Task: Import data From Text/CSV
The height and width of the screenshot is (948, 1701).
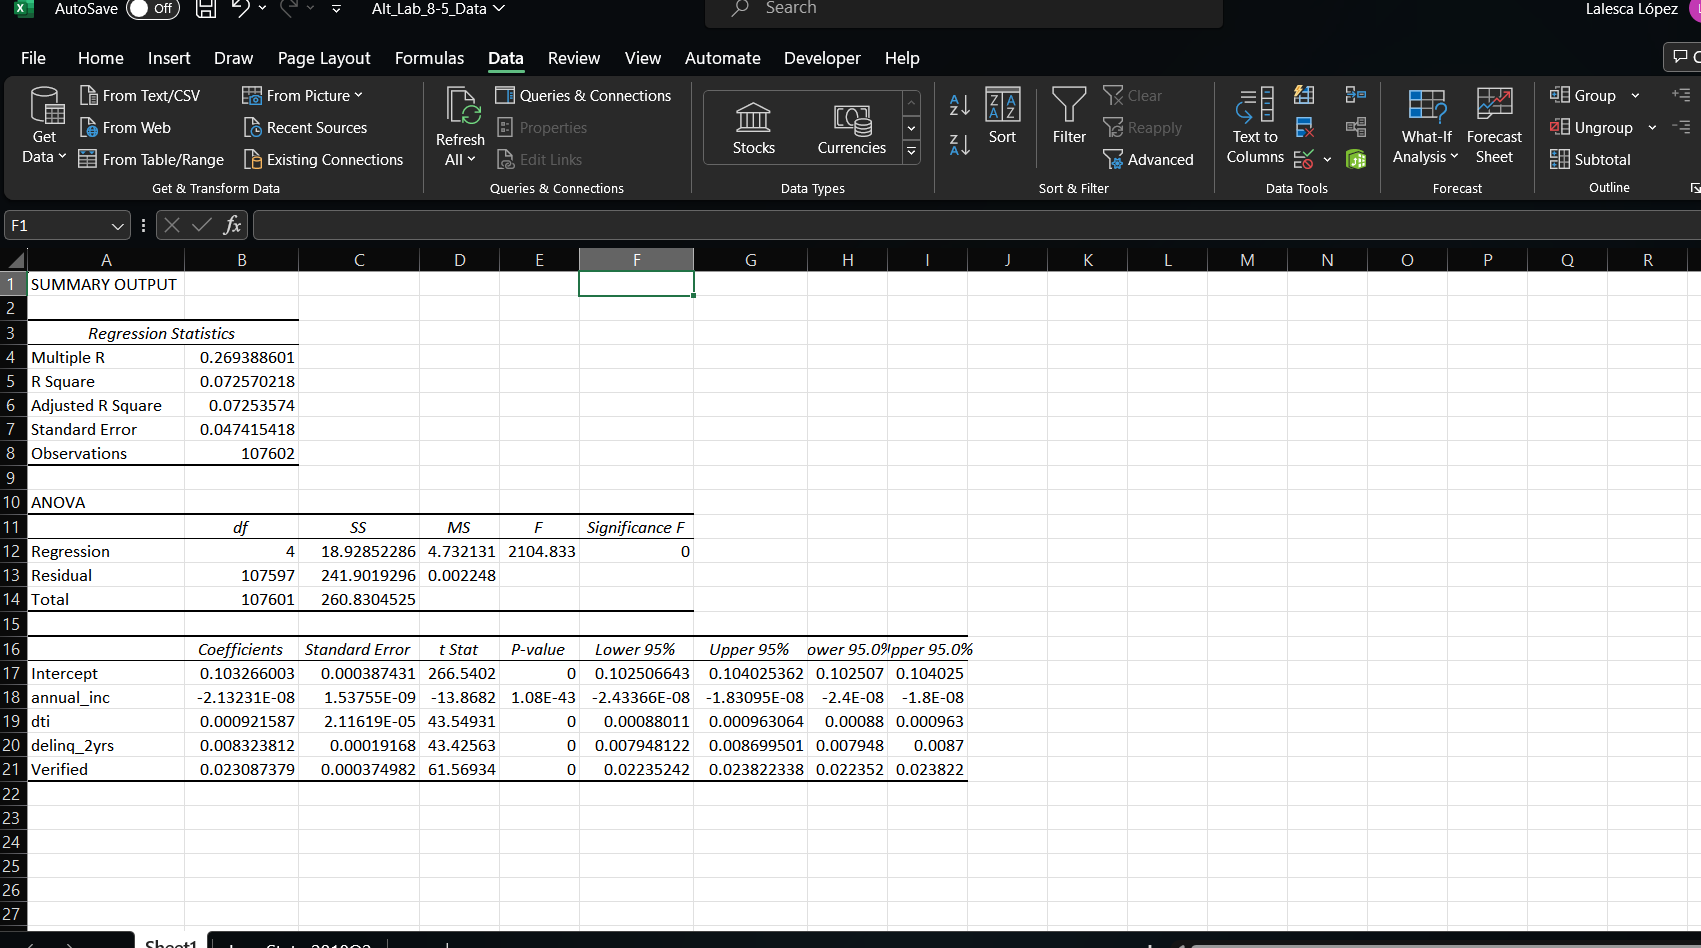Action: pyautogui.click(x=140, y=95)
